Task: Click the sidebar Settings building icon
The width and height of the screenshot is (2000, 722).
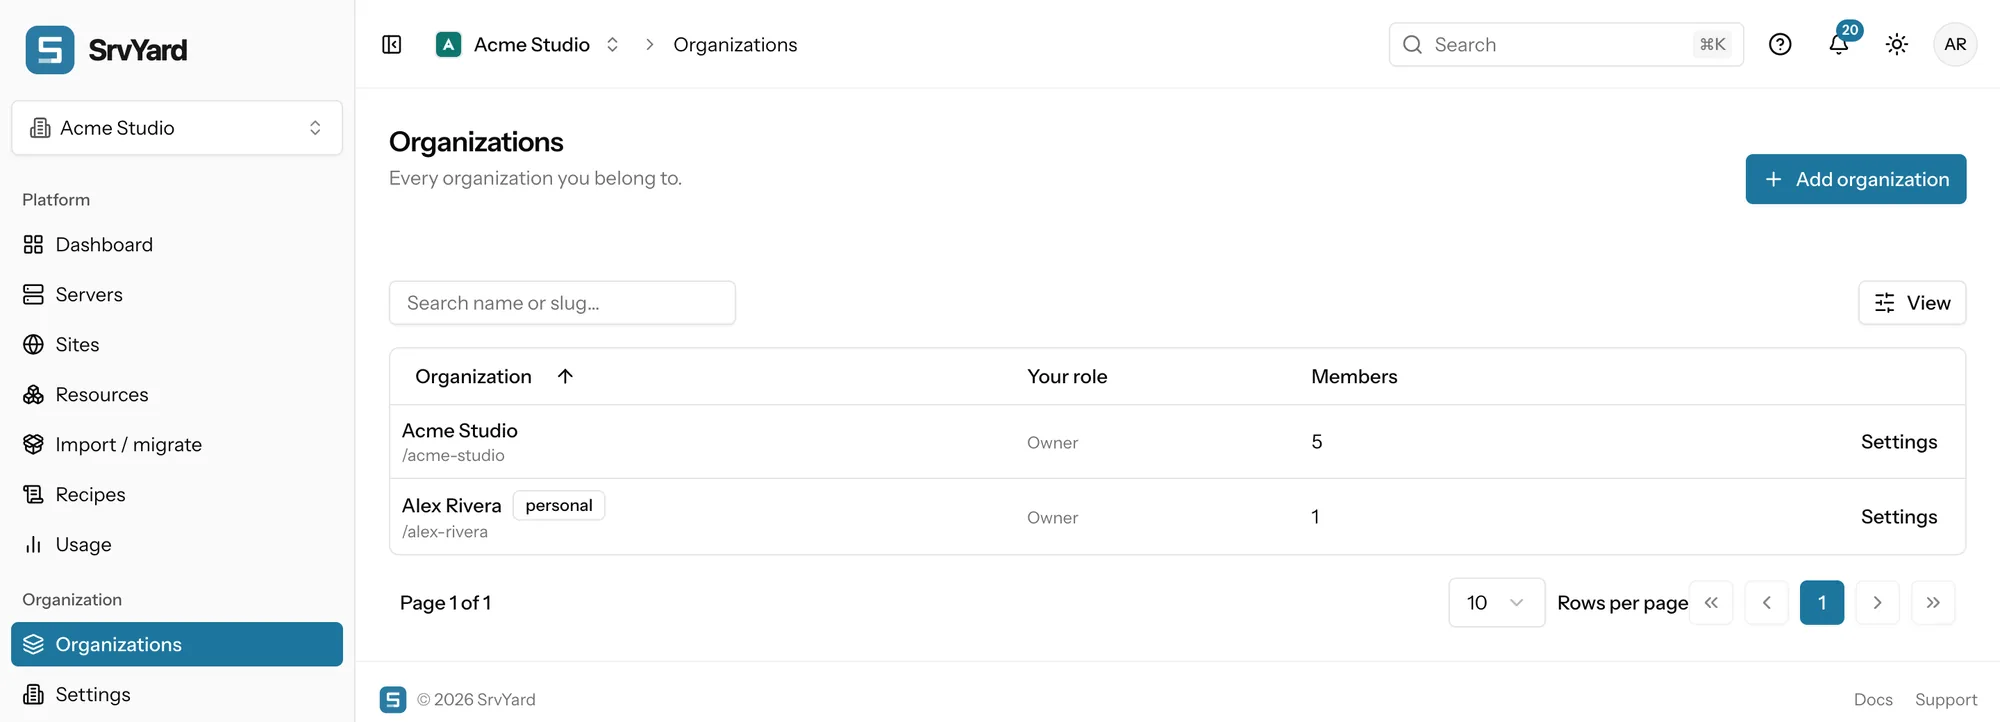Action: coord(33,694)
